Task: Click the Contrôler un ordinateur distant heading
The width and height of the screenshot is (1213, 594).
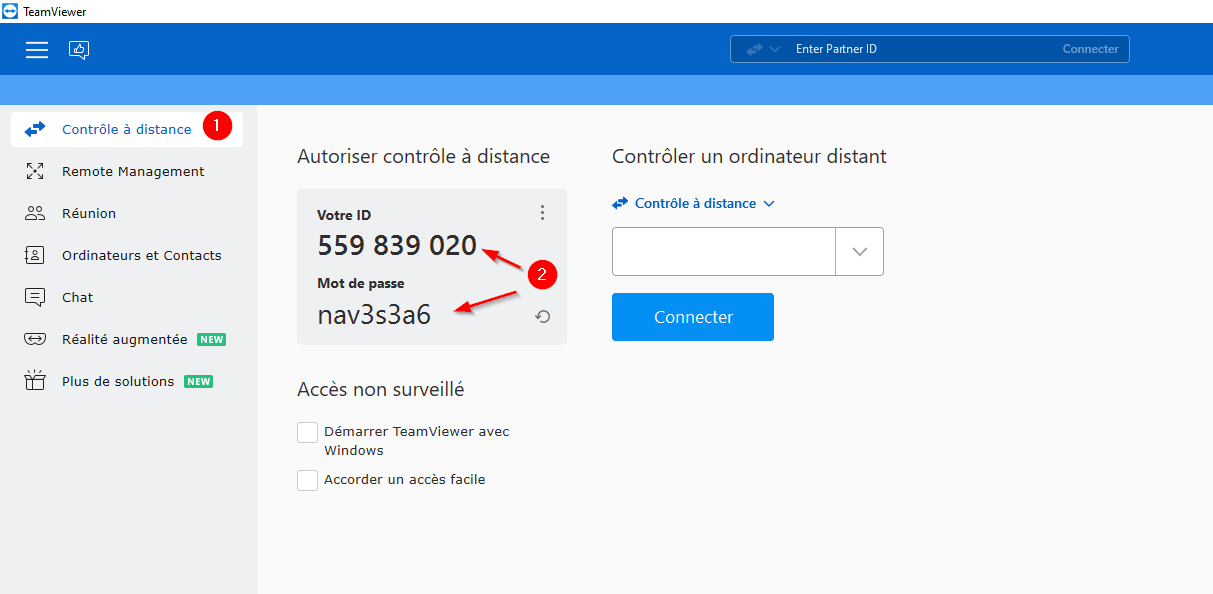Action: [x=749, y=157]
